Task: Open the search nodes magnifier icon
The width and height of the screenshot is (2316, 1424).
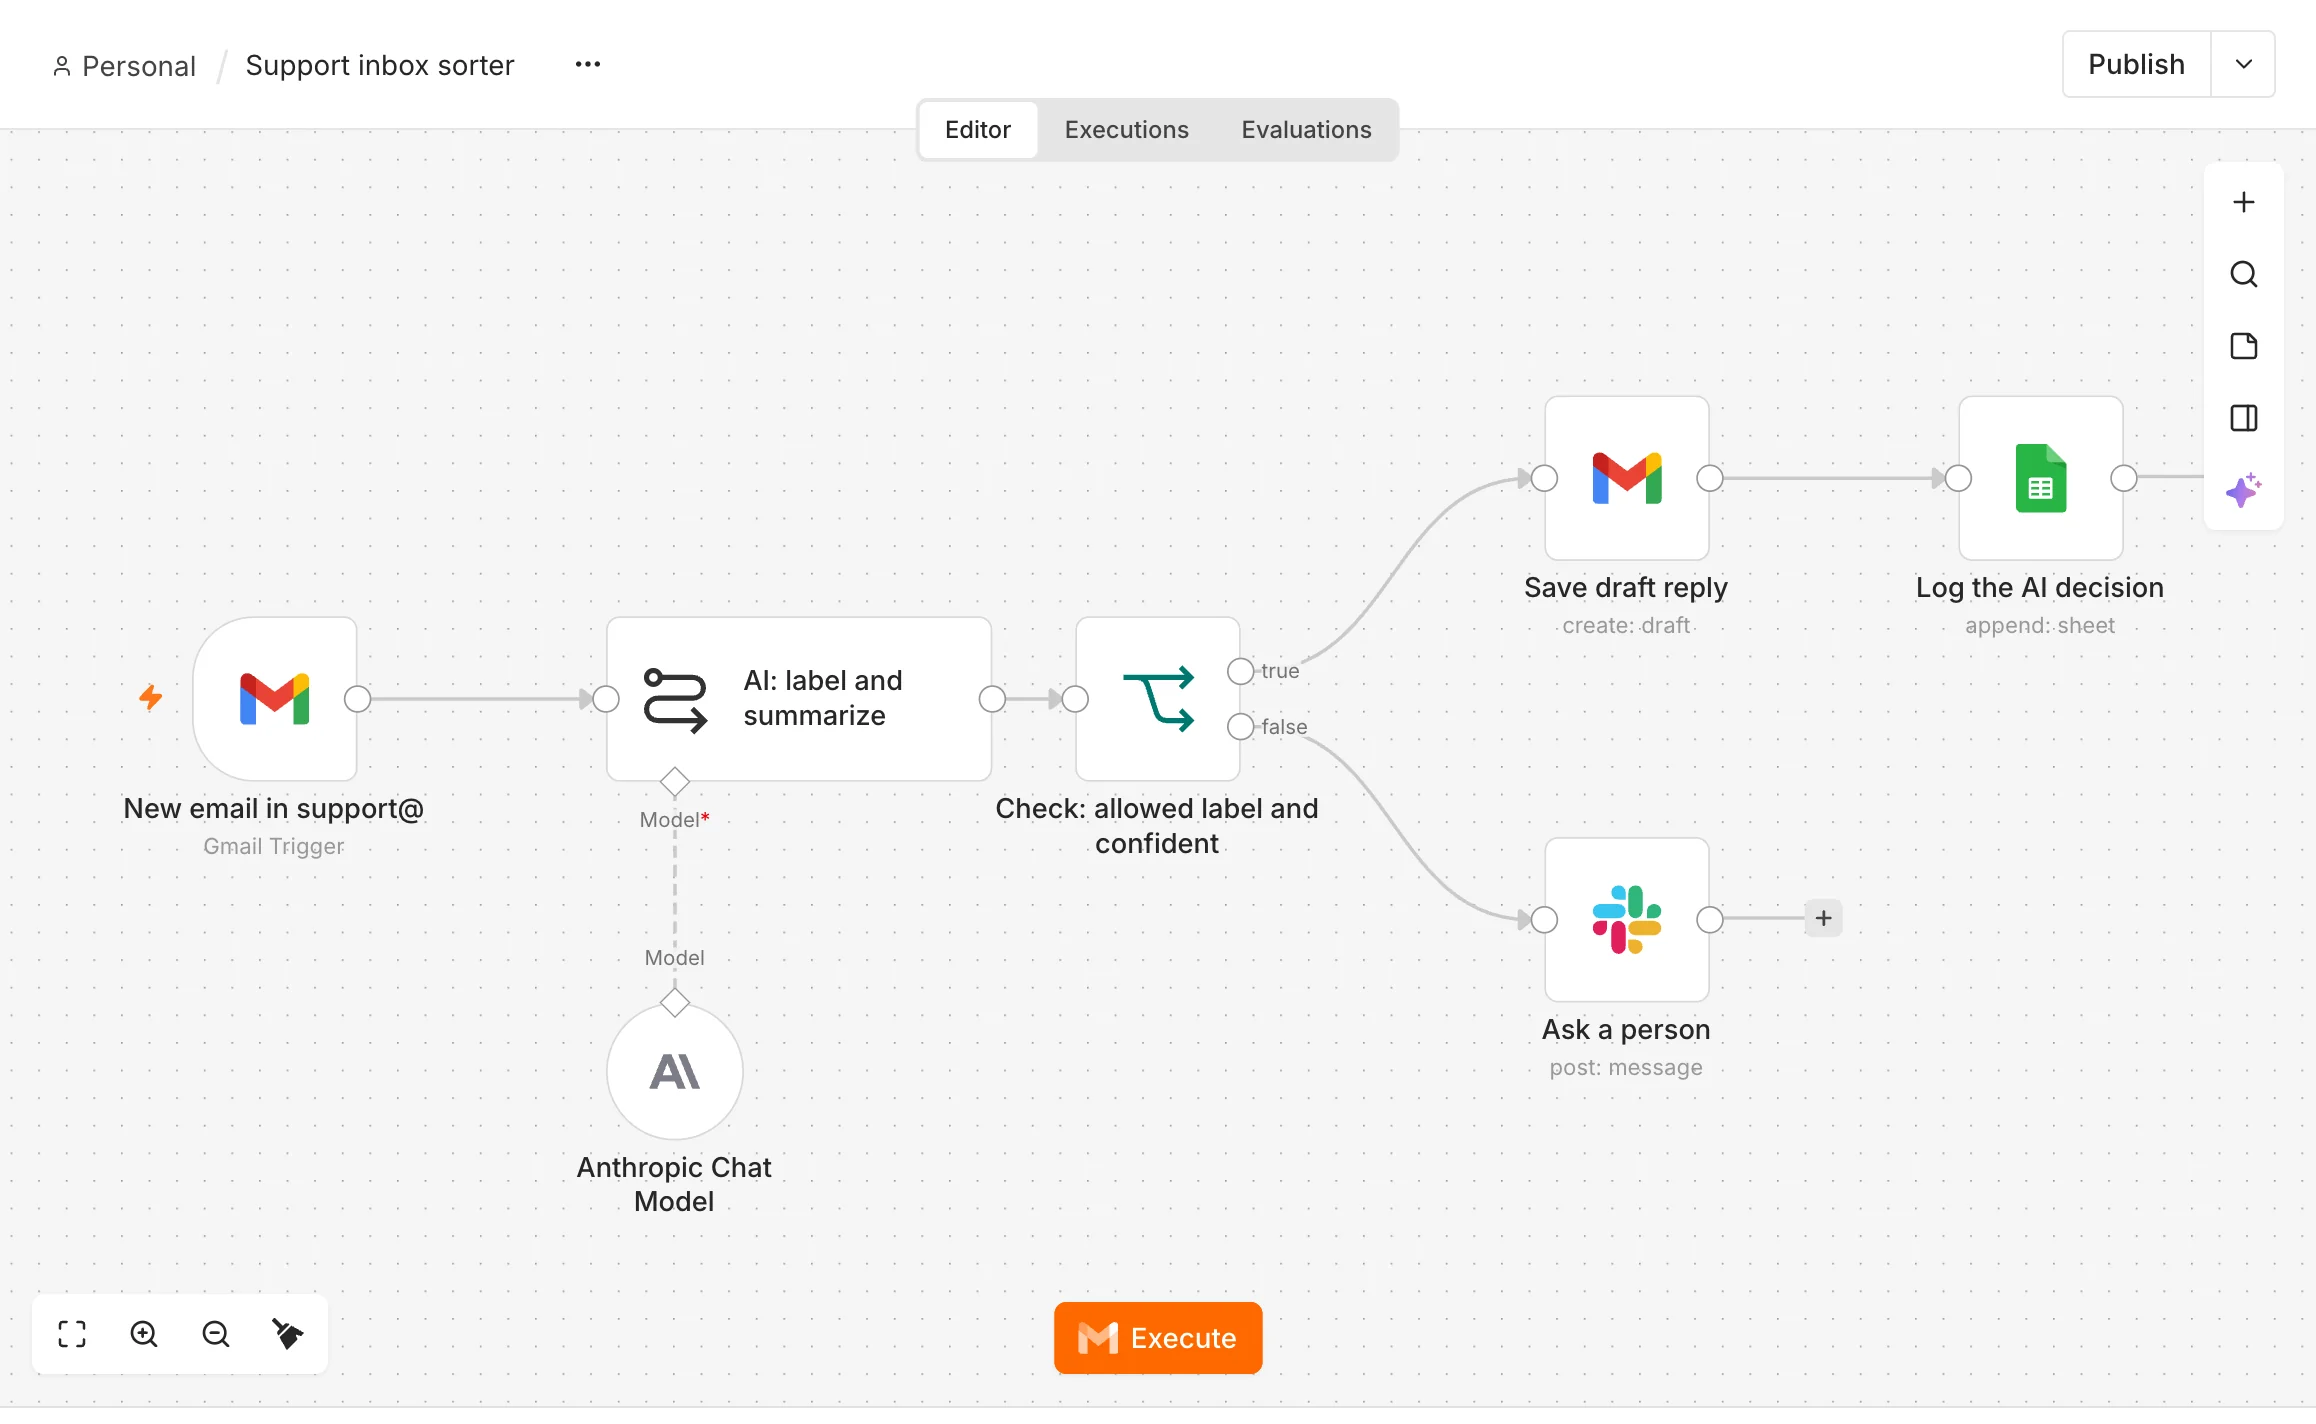Action: click(x=2244, y=274)
